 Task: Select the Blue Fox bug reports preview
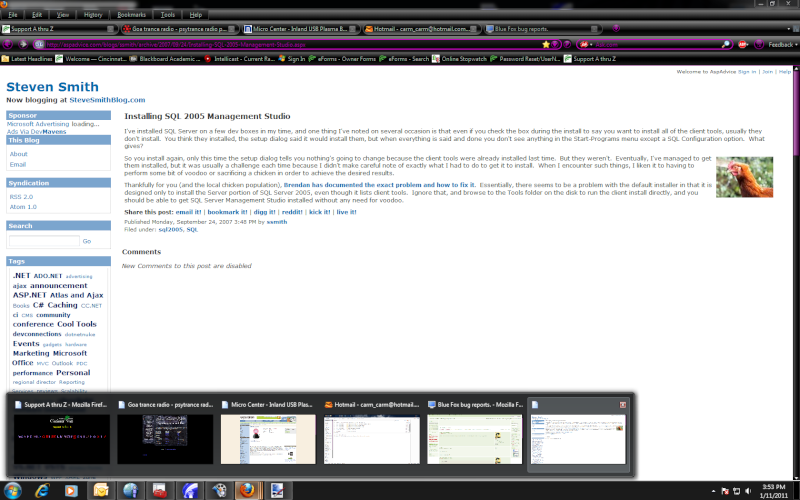pos(475,434)
